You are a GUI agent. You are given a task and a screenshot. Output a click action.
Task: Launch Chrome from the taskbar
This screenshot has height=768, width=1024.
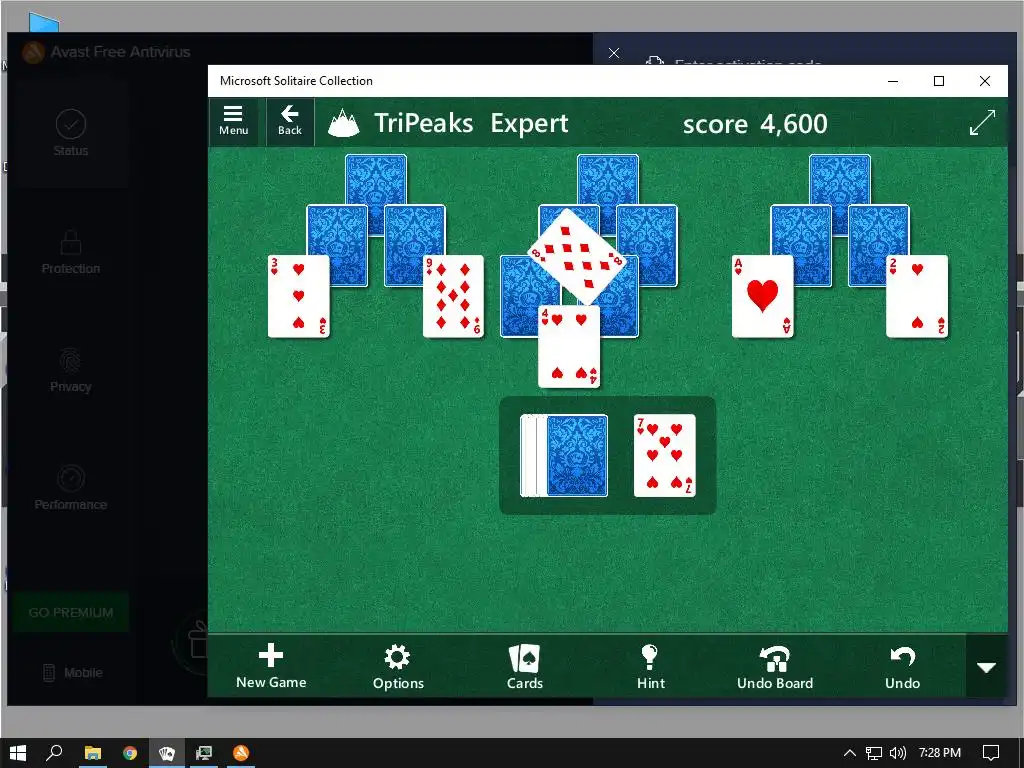point(130,753)
